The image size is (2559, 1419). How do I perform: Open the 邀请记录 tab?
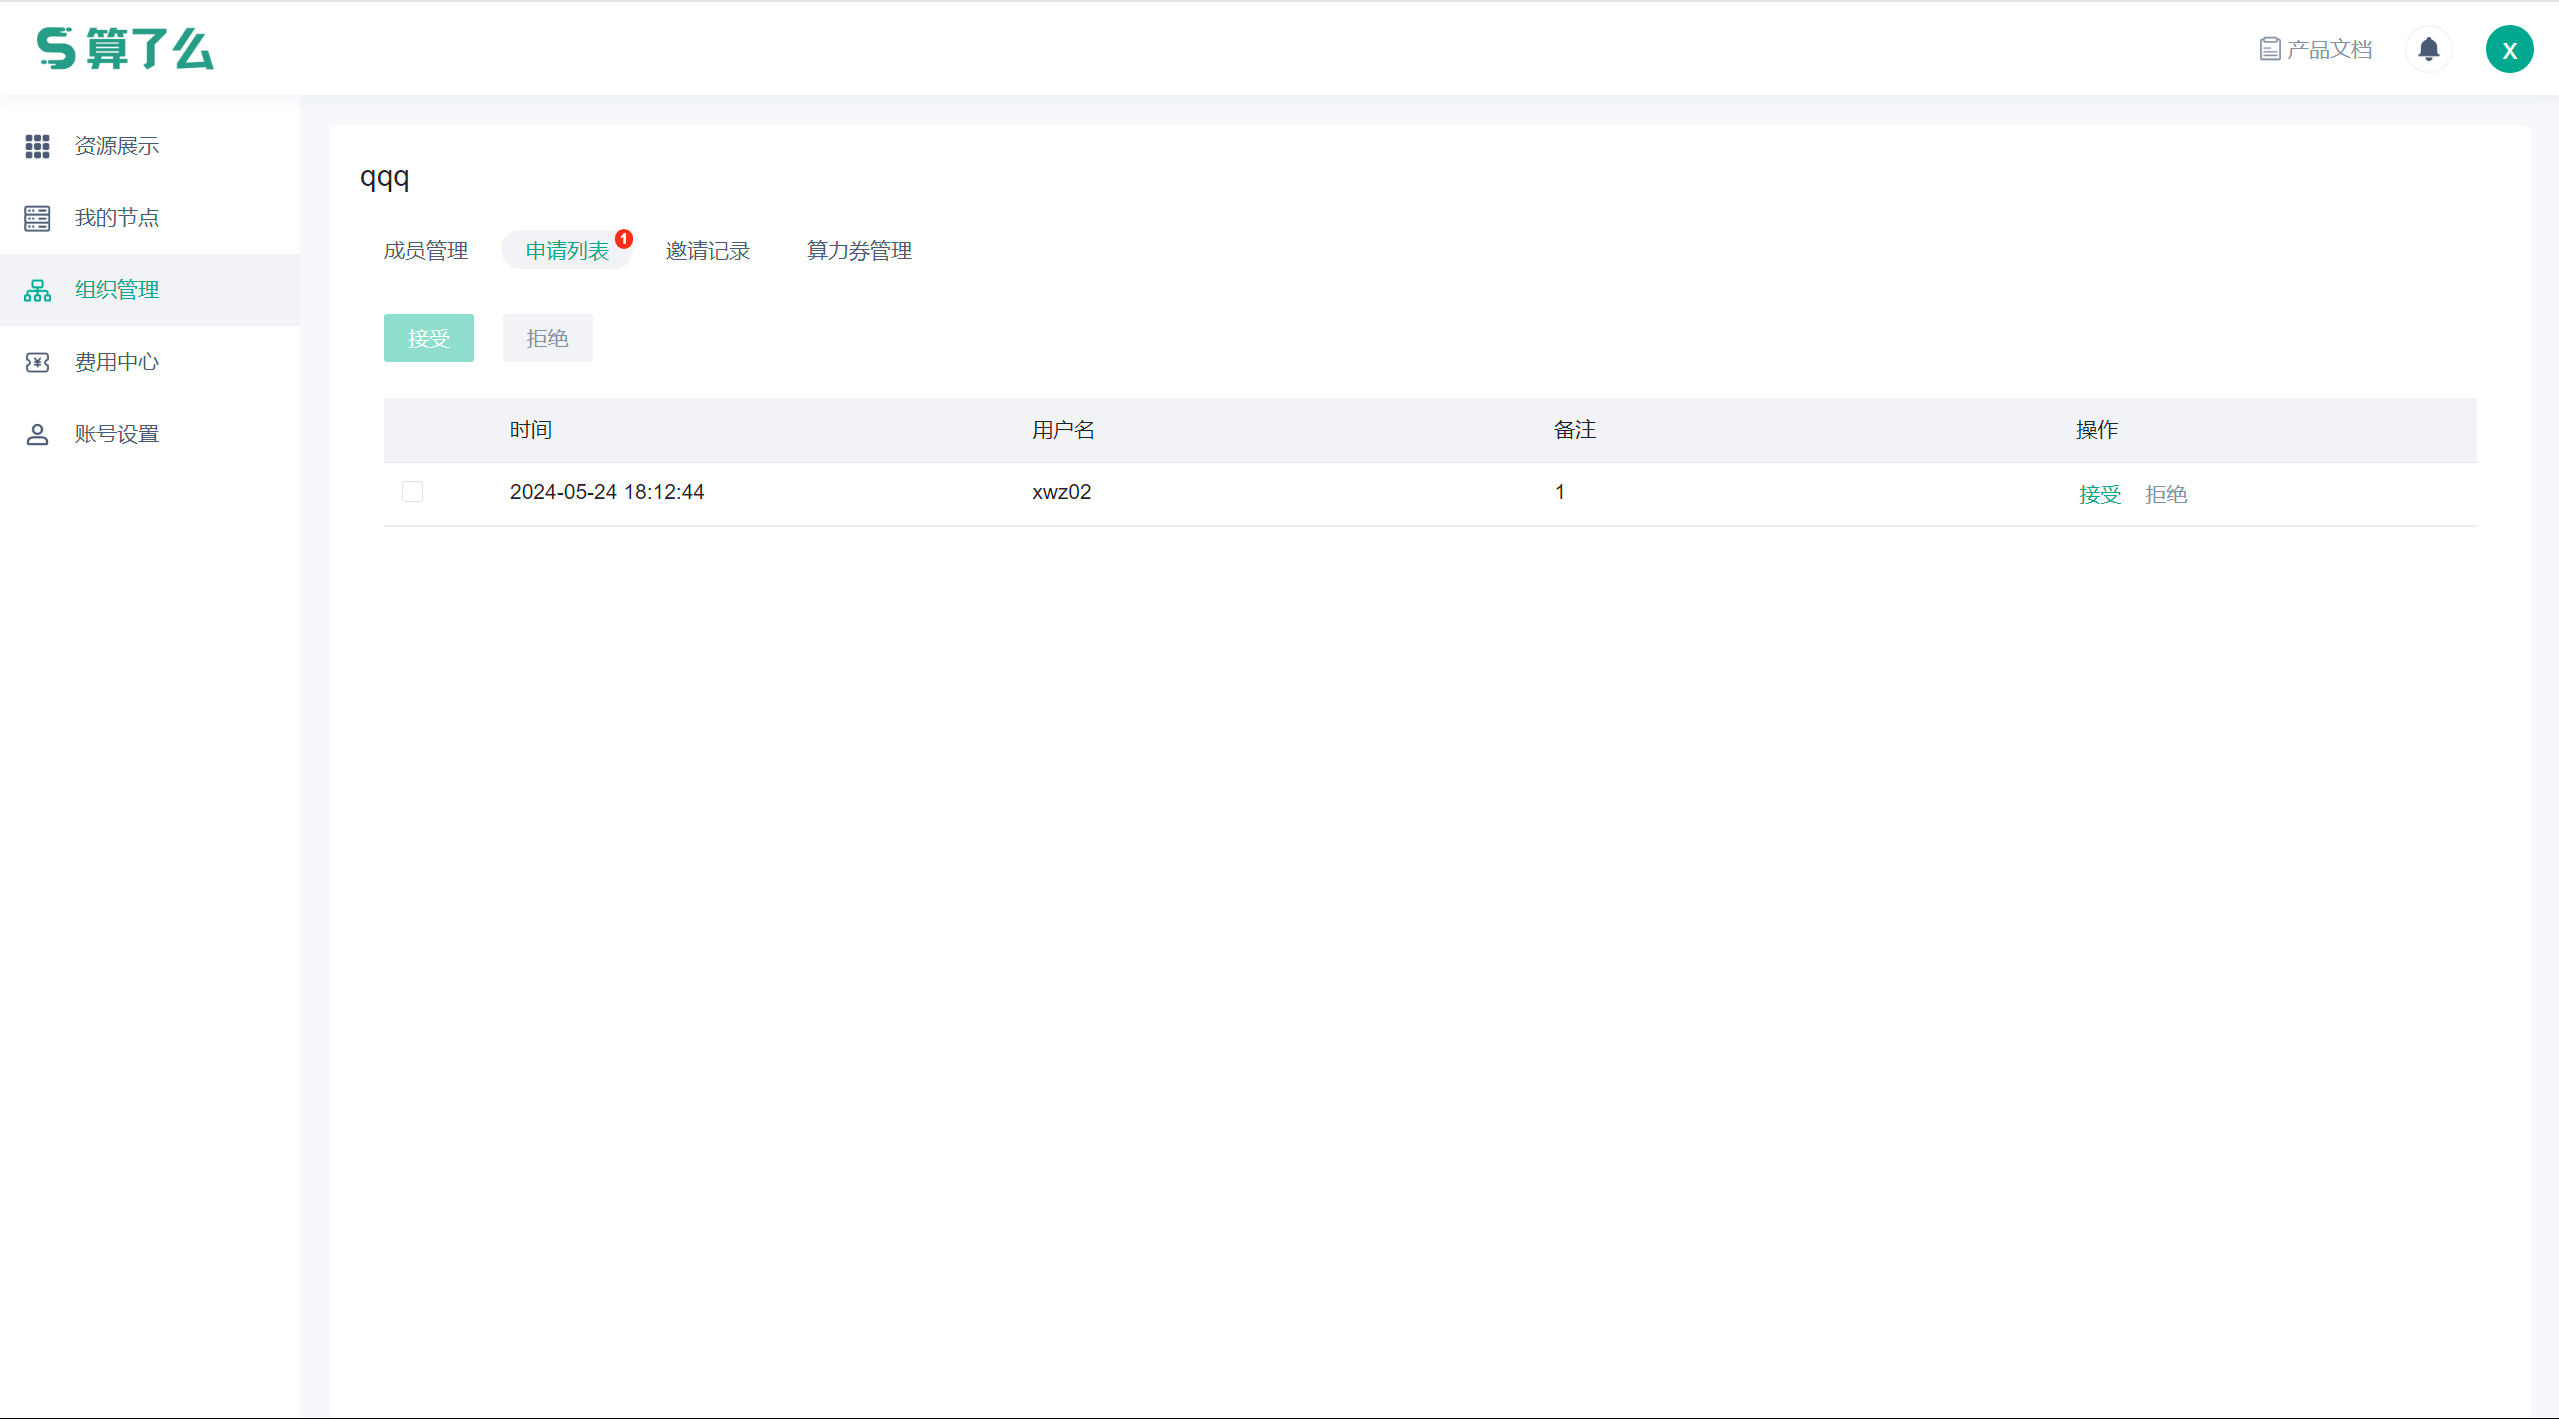pyautogui.click(x=708, y=250)
